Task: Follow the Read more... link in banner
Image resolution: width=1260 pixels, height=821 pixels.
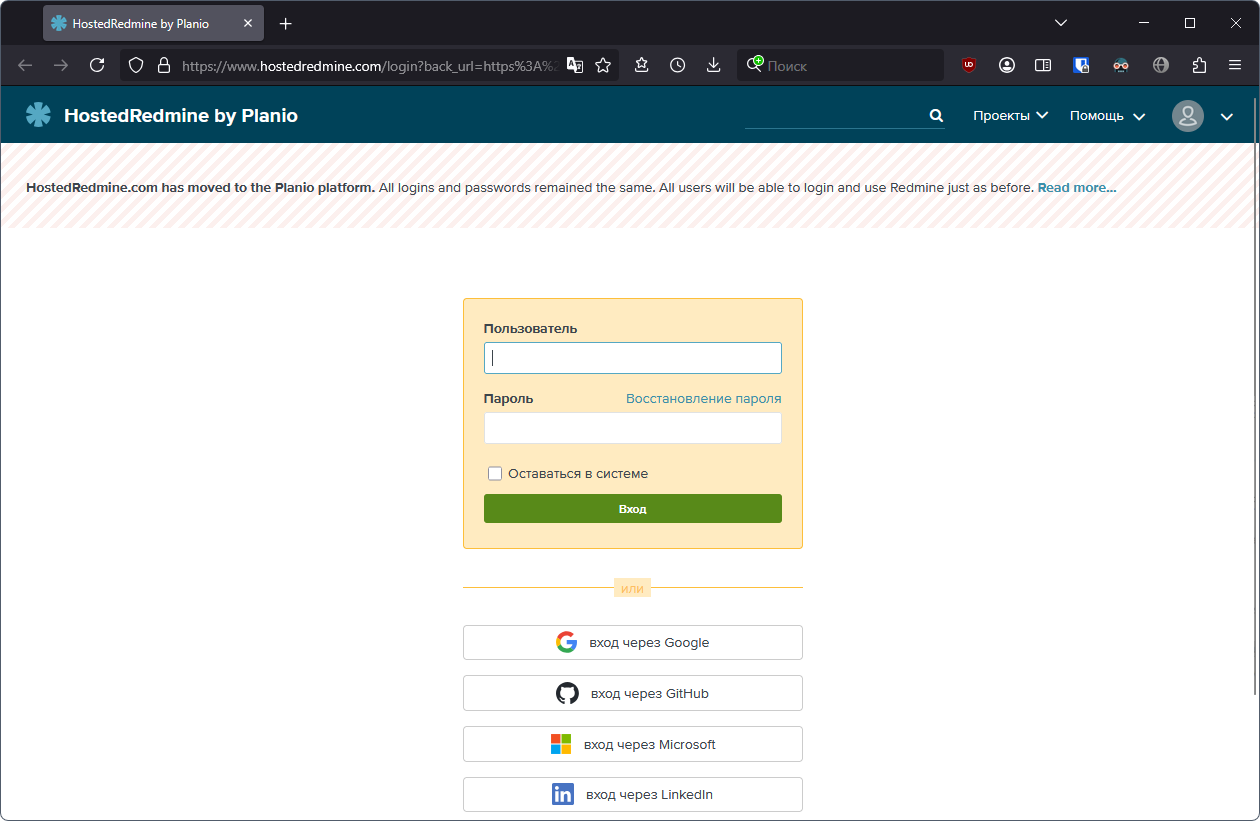Action: (x=1077, y=187)
